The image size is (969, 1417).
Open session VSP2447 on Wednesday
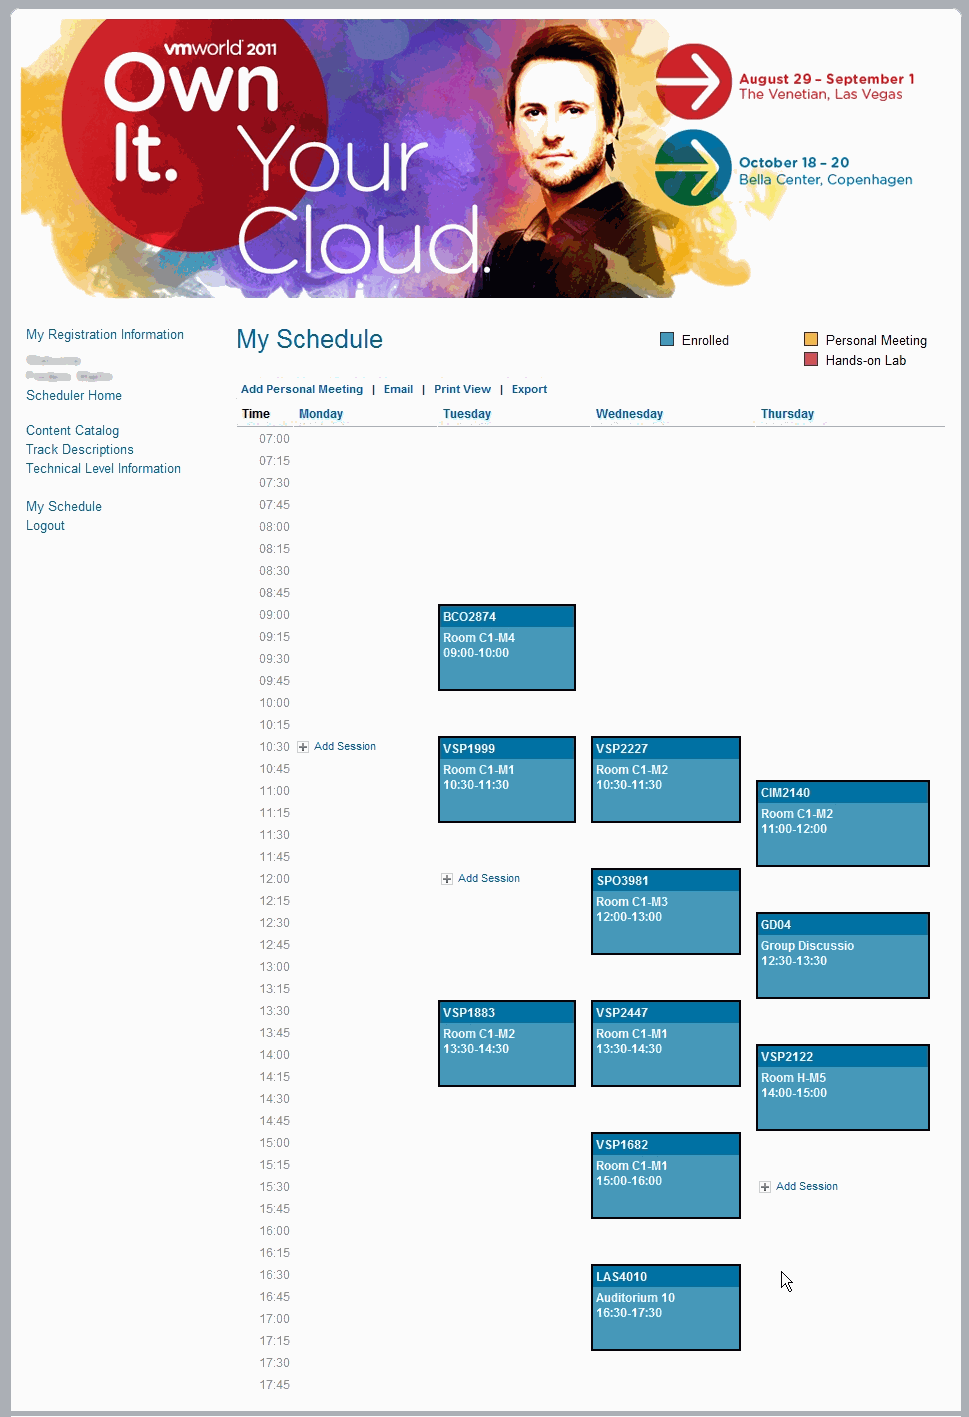[666, 1043]
